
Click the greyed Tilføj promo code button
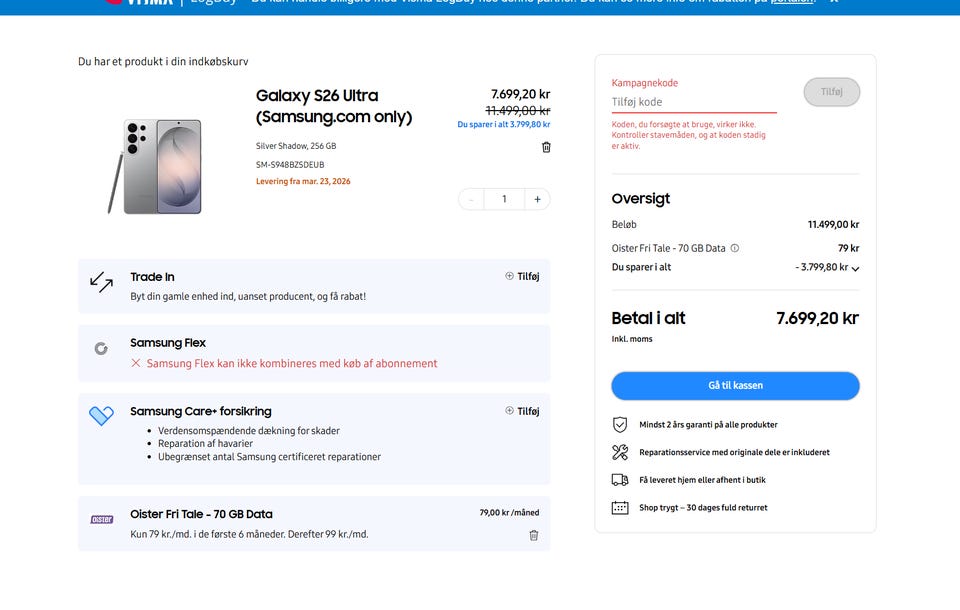831,92
